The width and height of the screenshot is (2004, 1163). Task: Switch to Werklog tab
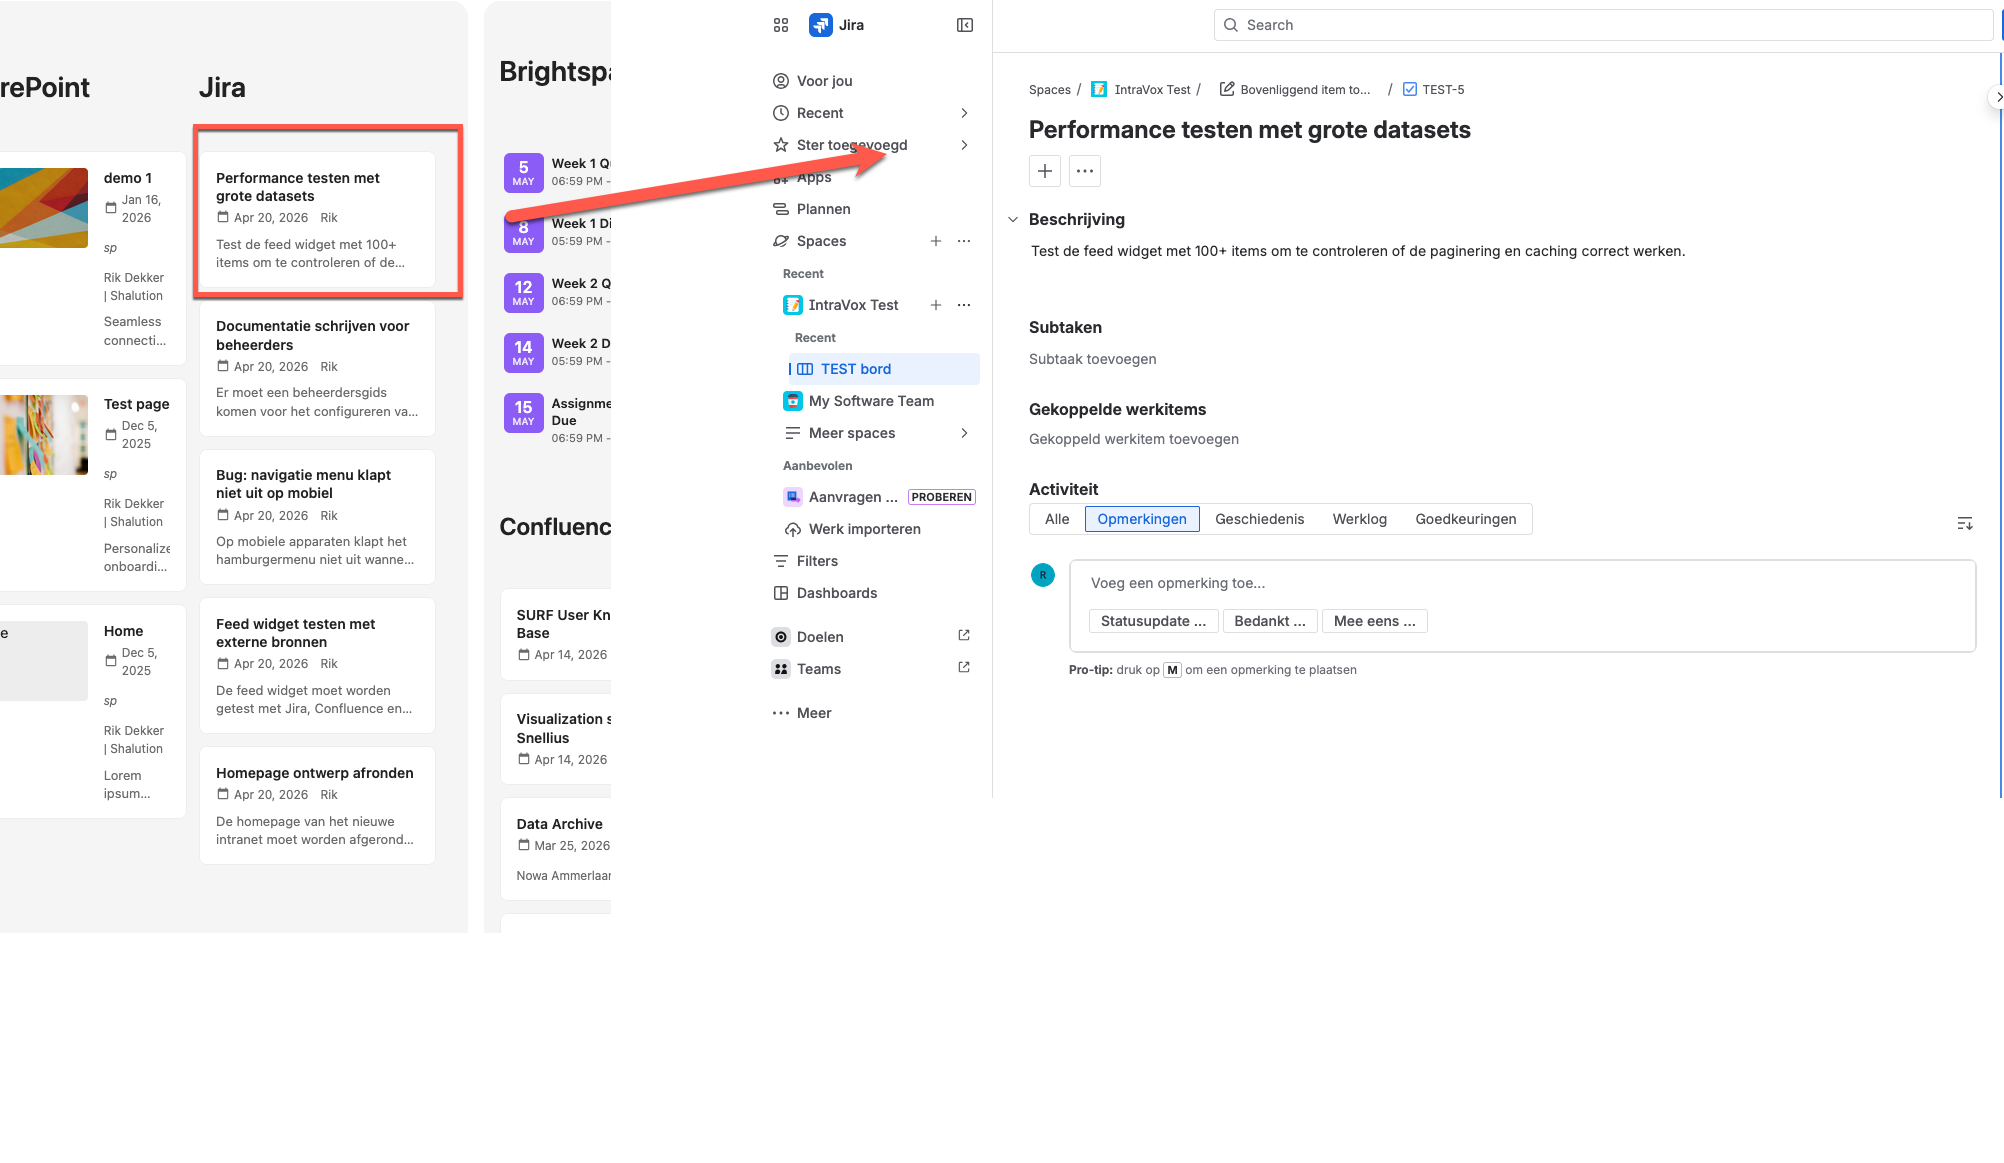coord(1360,519)
